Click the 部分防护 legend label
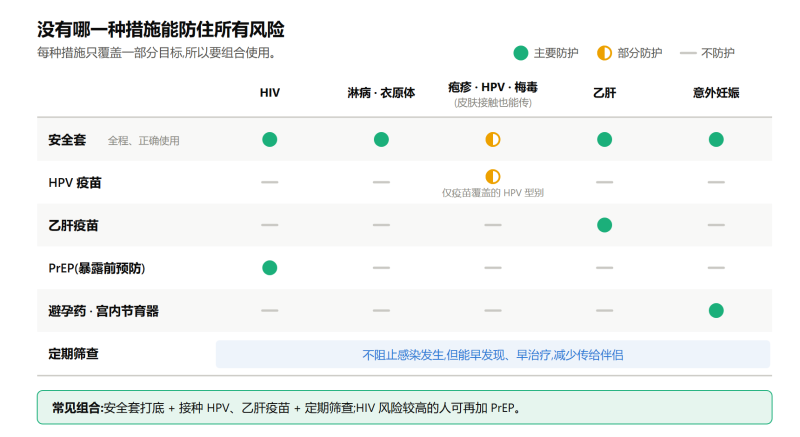Viewport: 800px width, 437px height. [x=640, y=53]
